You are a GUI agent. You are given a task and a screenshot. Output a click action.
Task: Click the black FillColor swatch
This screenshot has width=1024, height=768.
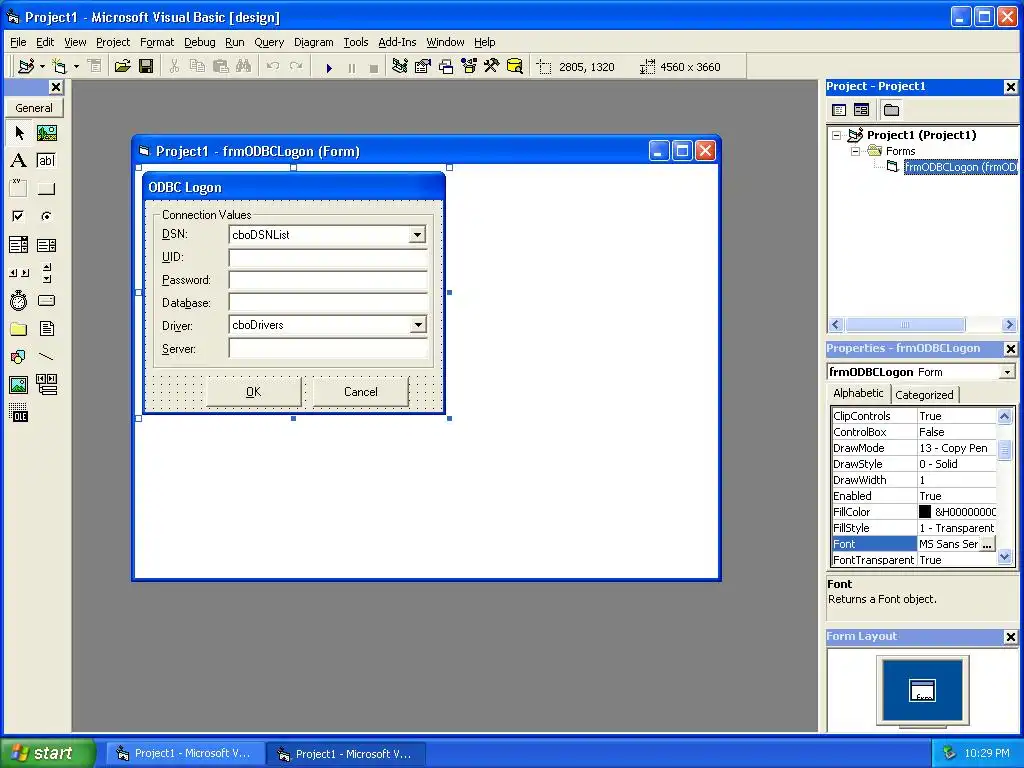coord(925,512)
